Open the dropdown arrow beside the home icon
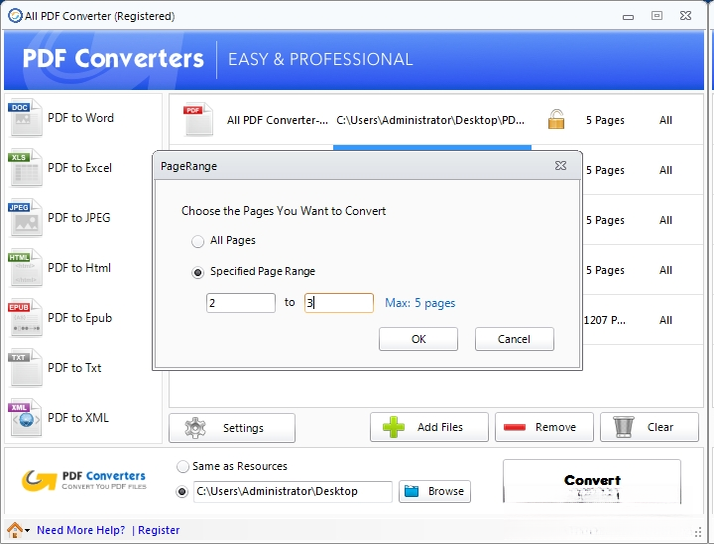 coord(27,530)
